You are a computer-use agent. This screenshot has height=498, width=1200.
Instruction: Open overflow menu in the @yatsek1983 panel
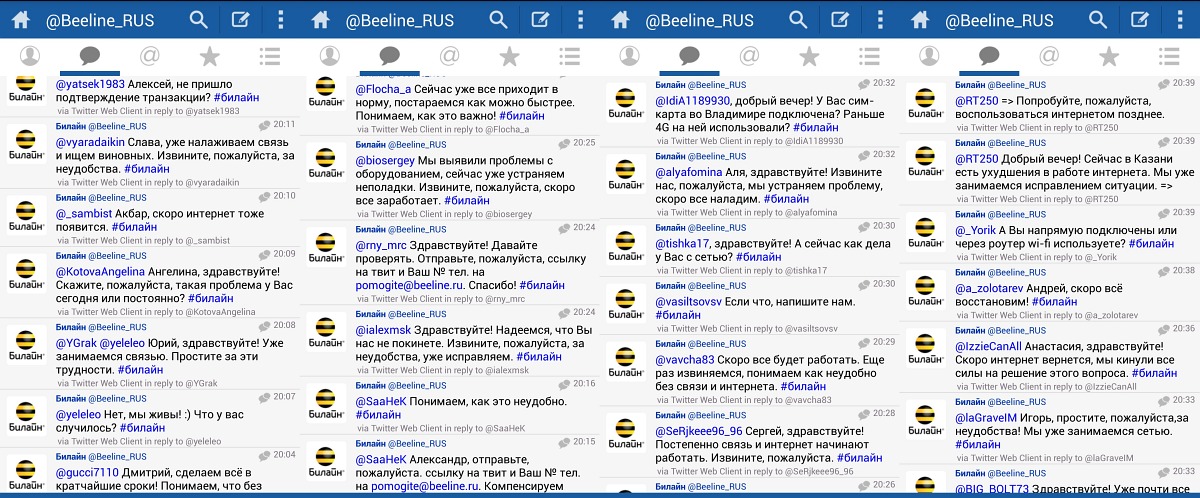click(281, 20)
